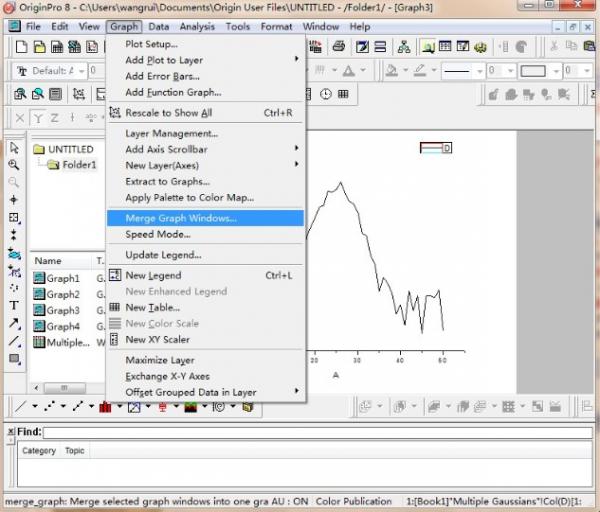Open the line style dropdown
The width and height of the screenshot is (600, 512).
point(479,71)
